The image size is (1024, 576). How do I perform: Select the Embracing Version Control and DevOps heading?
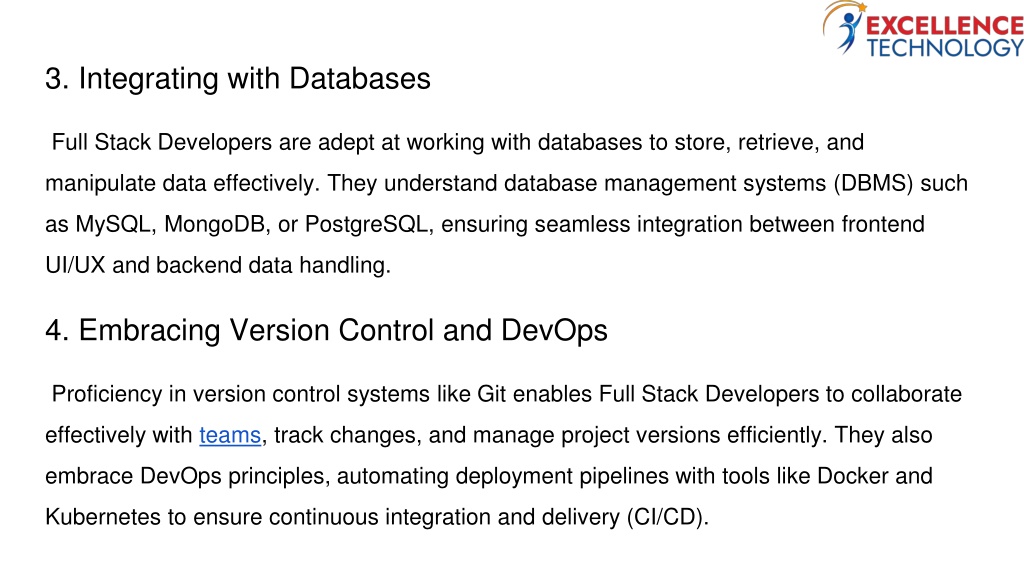point(327,330)
